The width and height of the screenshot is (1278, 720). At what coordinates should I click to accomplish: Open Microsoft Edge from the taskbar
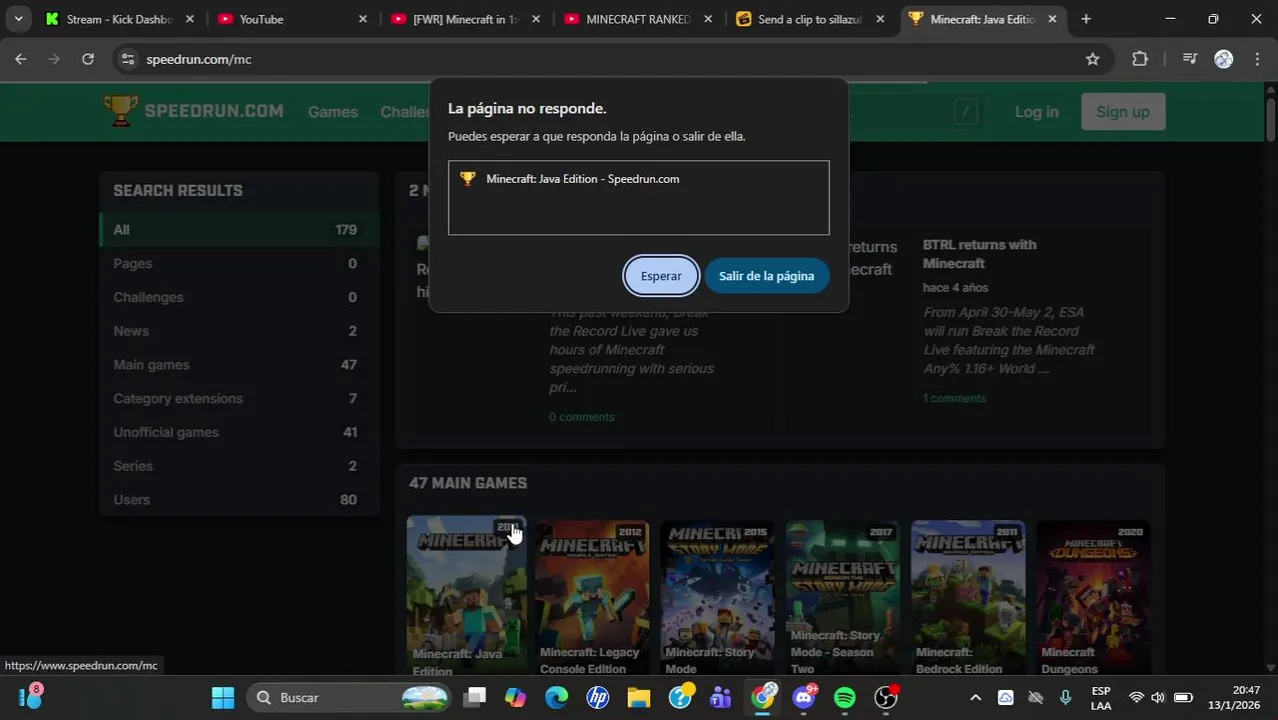click(556, 697)
